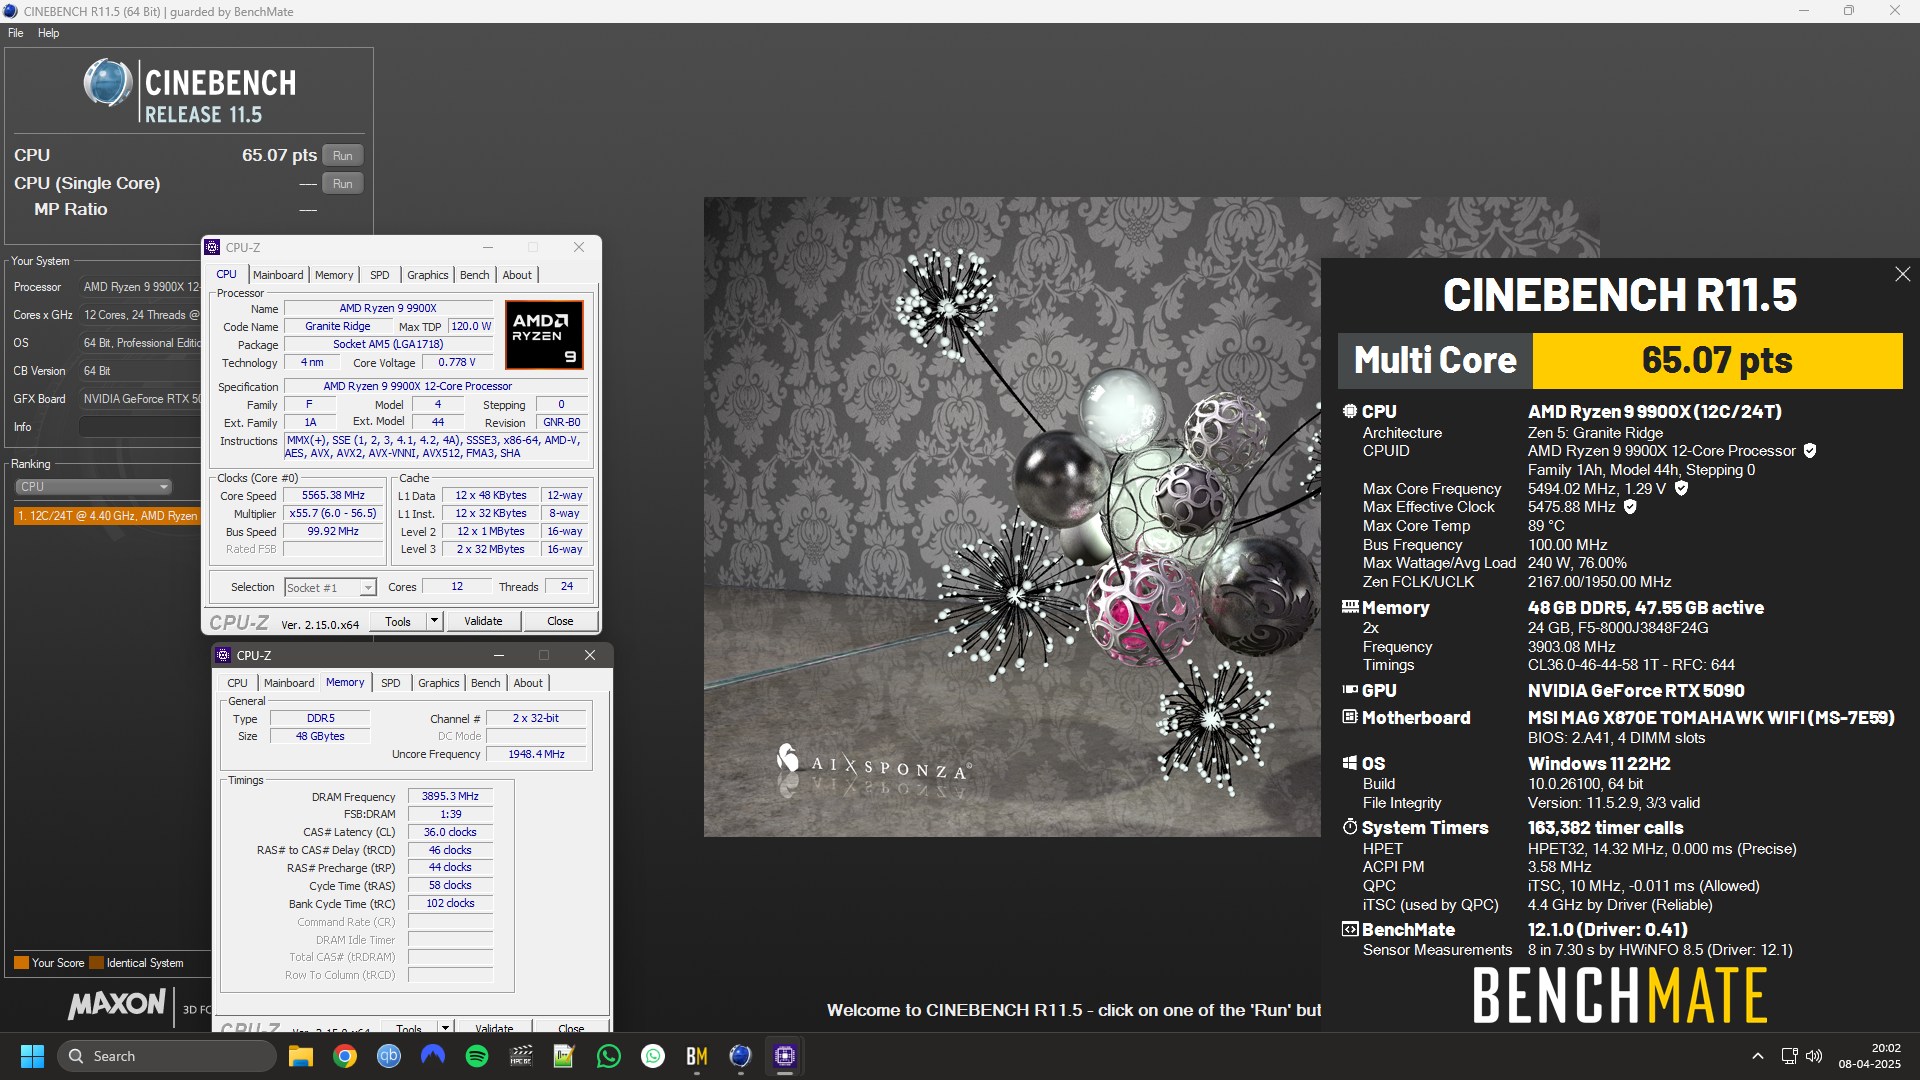The height and width of the screenshot is (1080, 1920).
Task: Click the Memory module icon in BenchMate panel
Action: click(x=1350, y=607)
